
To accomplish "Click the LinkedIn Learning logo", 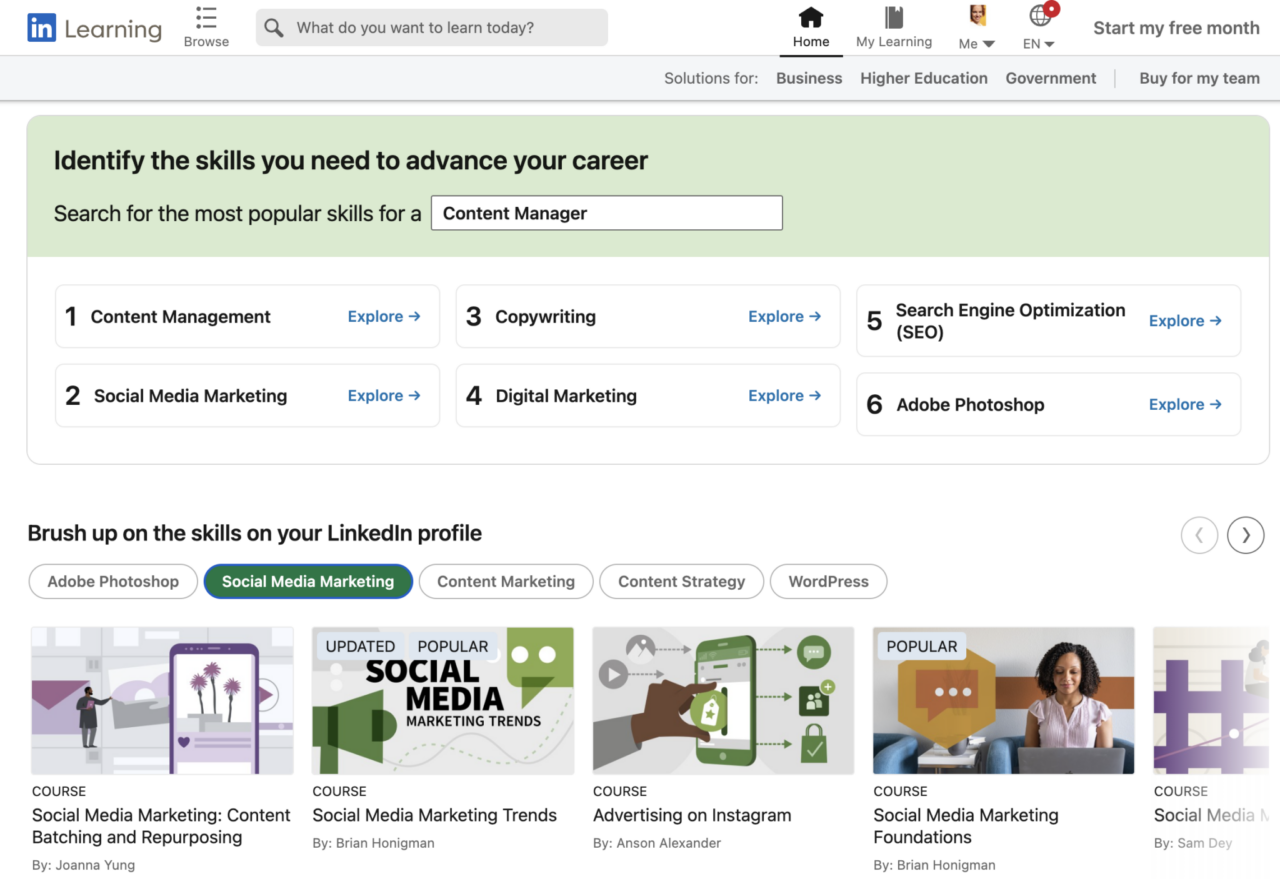I will point(94,28).
